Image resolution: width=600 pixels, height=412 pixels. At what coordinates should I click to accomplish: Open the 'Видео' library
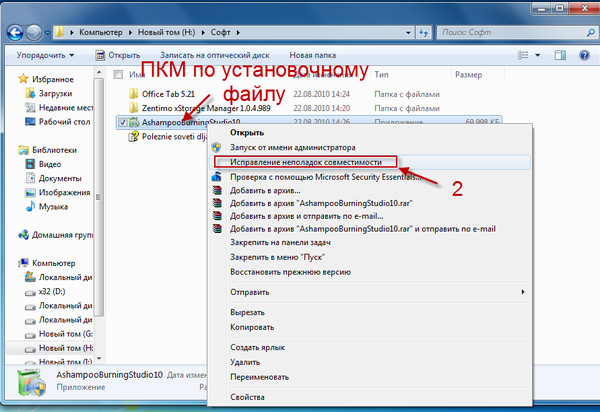[50, 164]
